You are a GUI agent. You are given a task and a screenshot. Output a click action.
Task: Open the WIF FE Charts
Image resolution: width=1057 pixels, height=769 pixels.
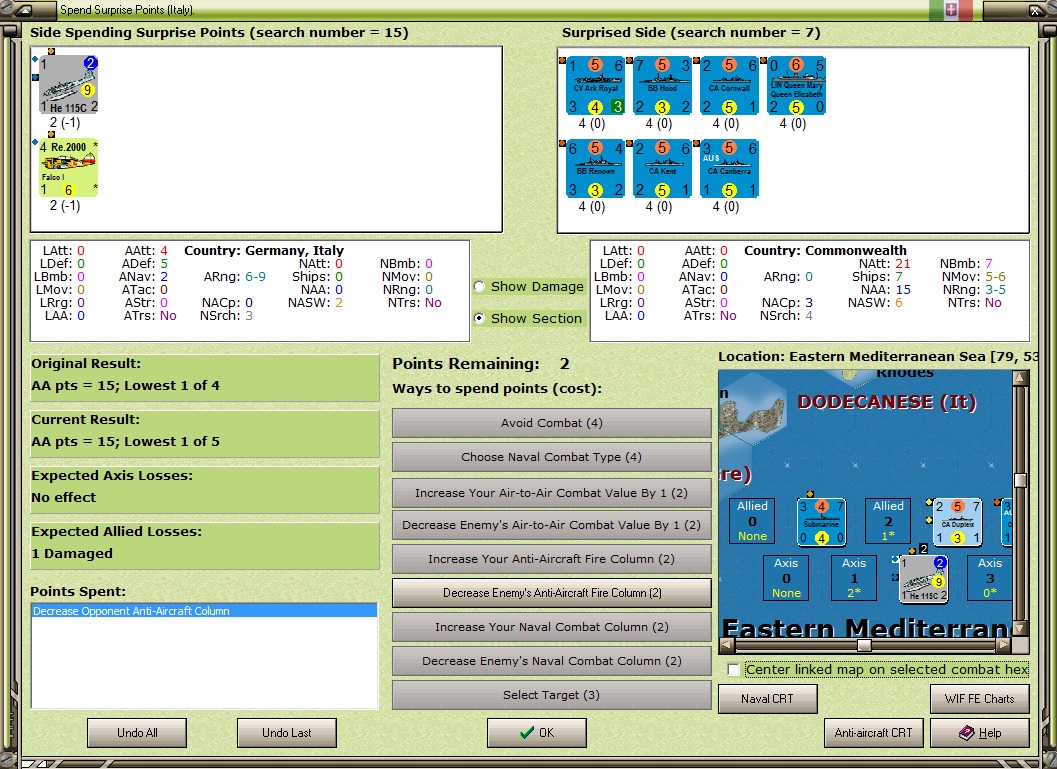coord(979,699)
